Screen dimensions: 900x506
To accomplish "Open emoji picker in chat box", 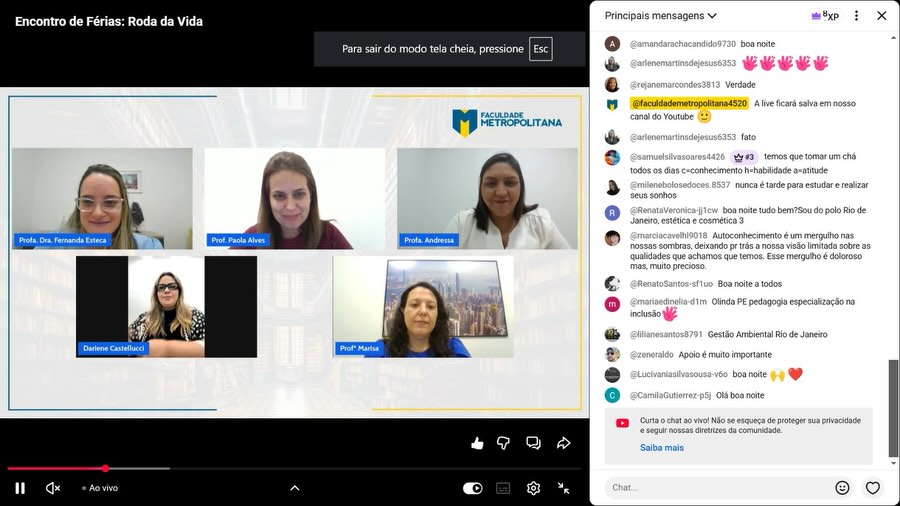I will tap(842, 488).
